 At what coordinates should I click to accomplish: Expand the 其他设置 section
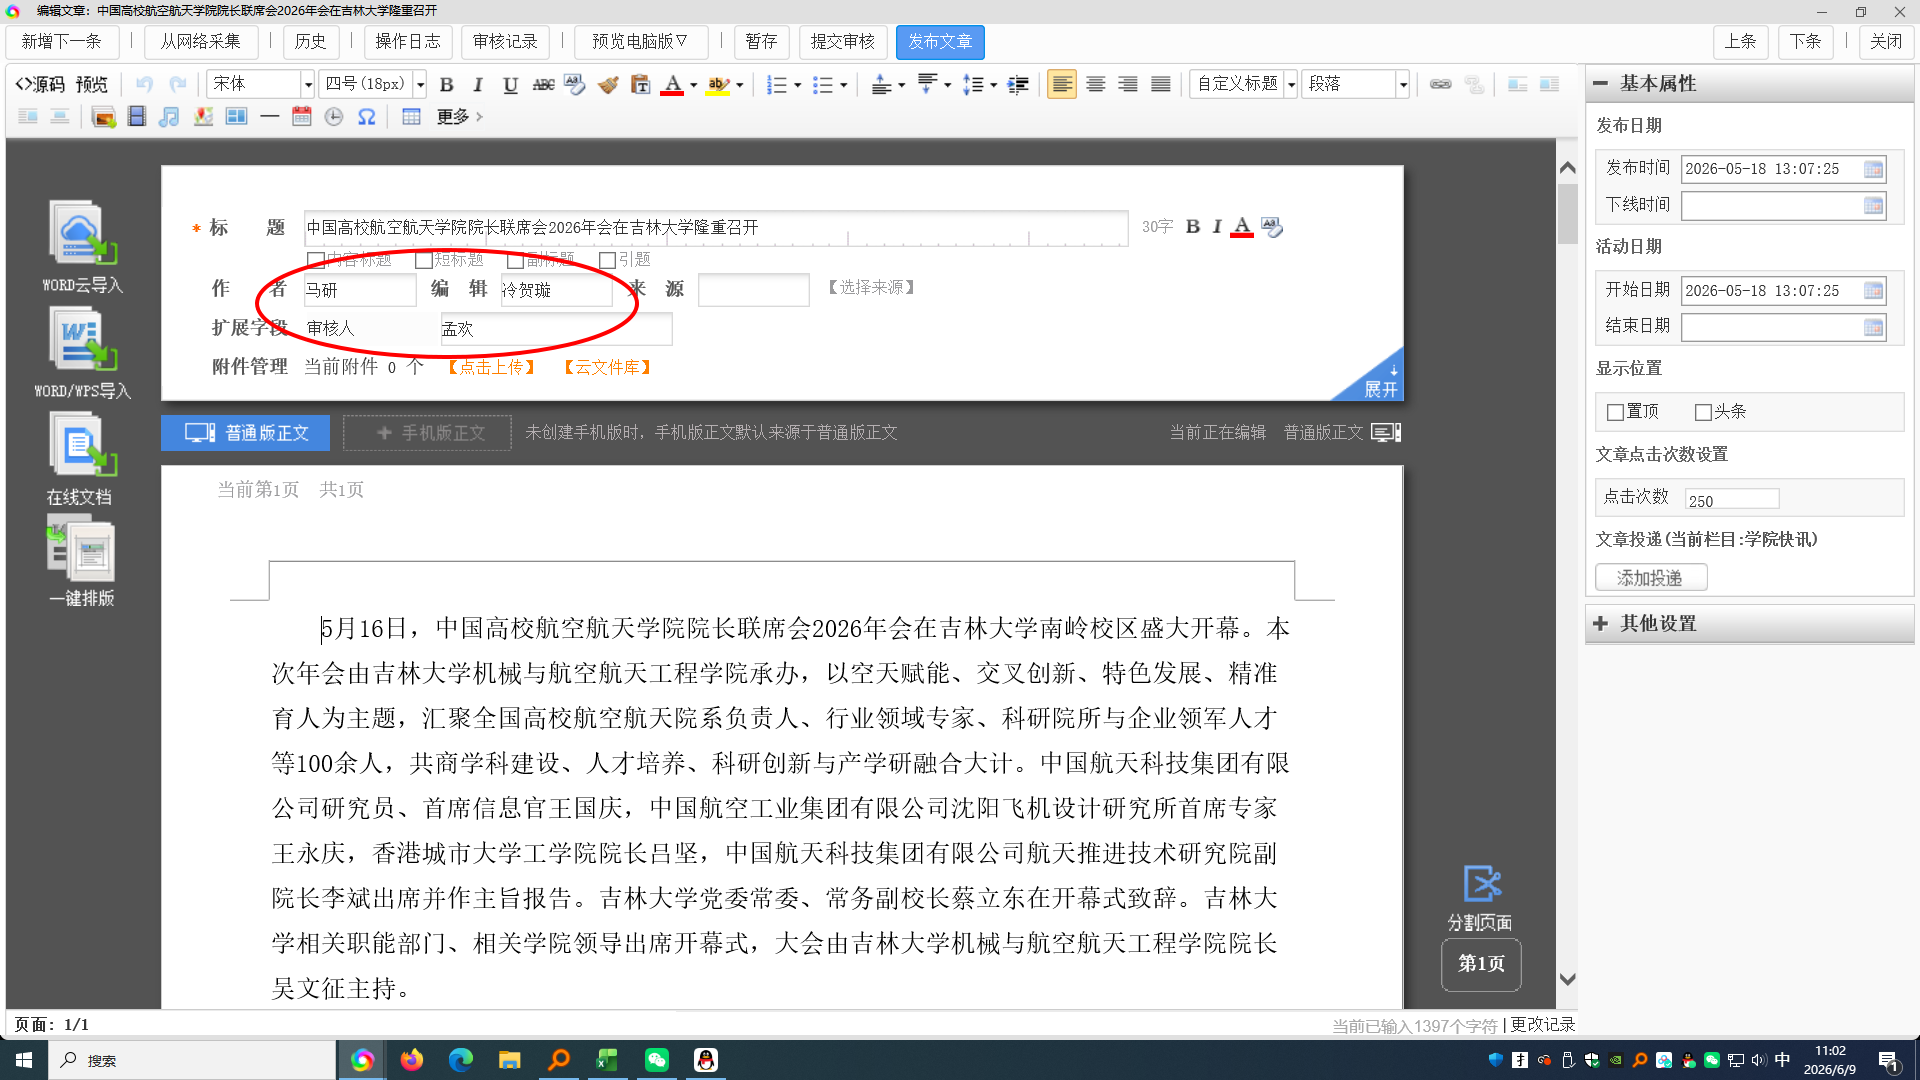[1749, 624]
